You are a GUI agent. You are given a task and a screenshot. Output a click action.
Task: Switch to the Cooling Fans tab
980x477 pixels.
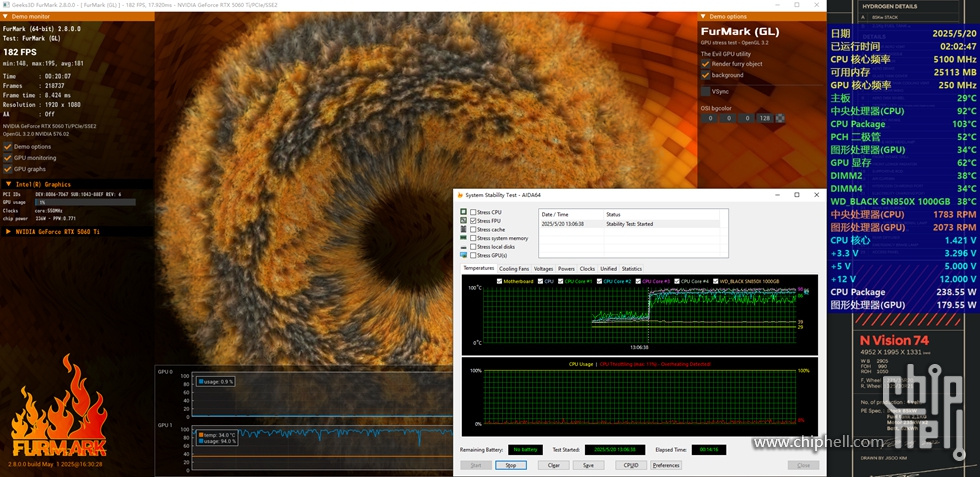(514, 269)
